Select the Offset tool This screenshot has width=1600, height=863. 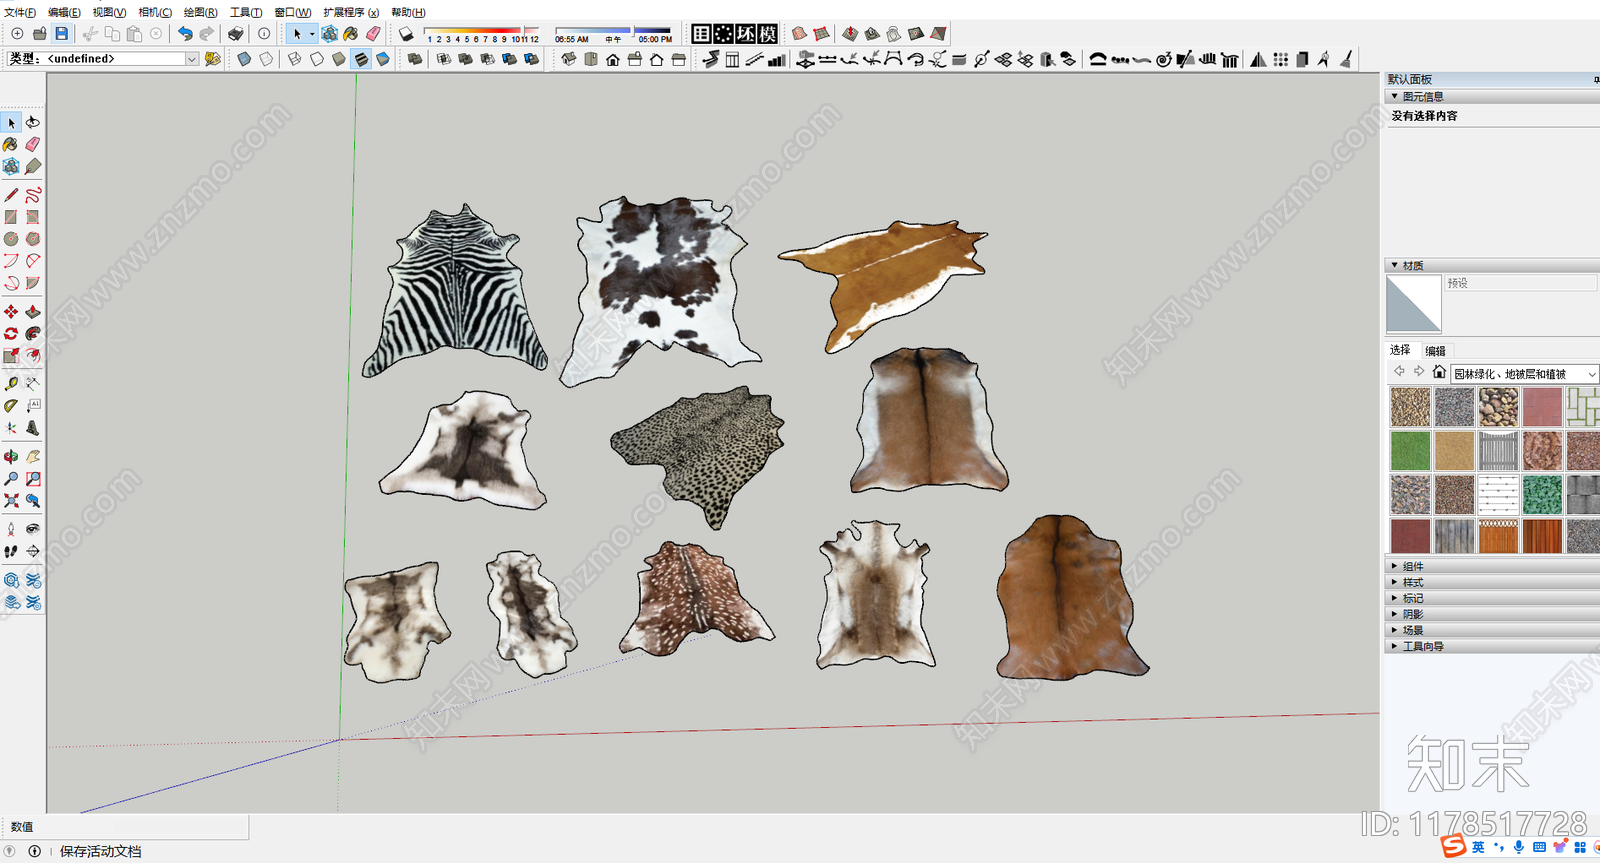pos(33,356)
